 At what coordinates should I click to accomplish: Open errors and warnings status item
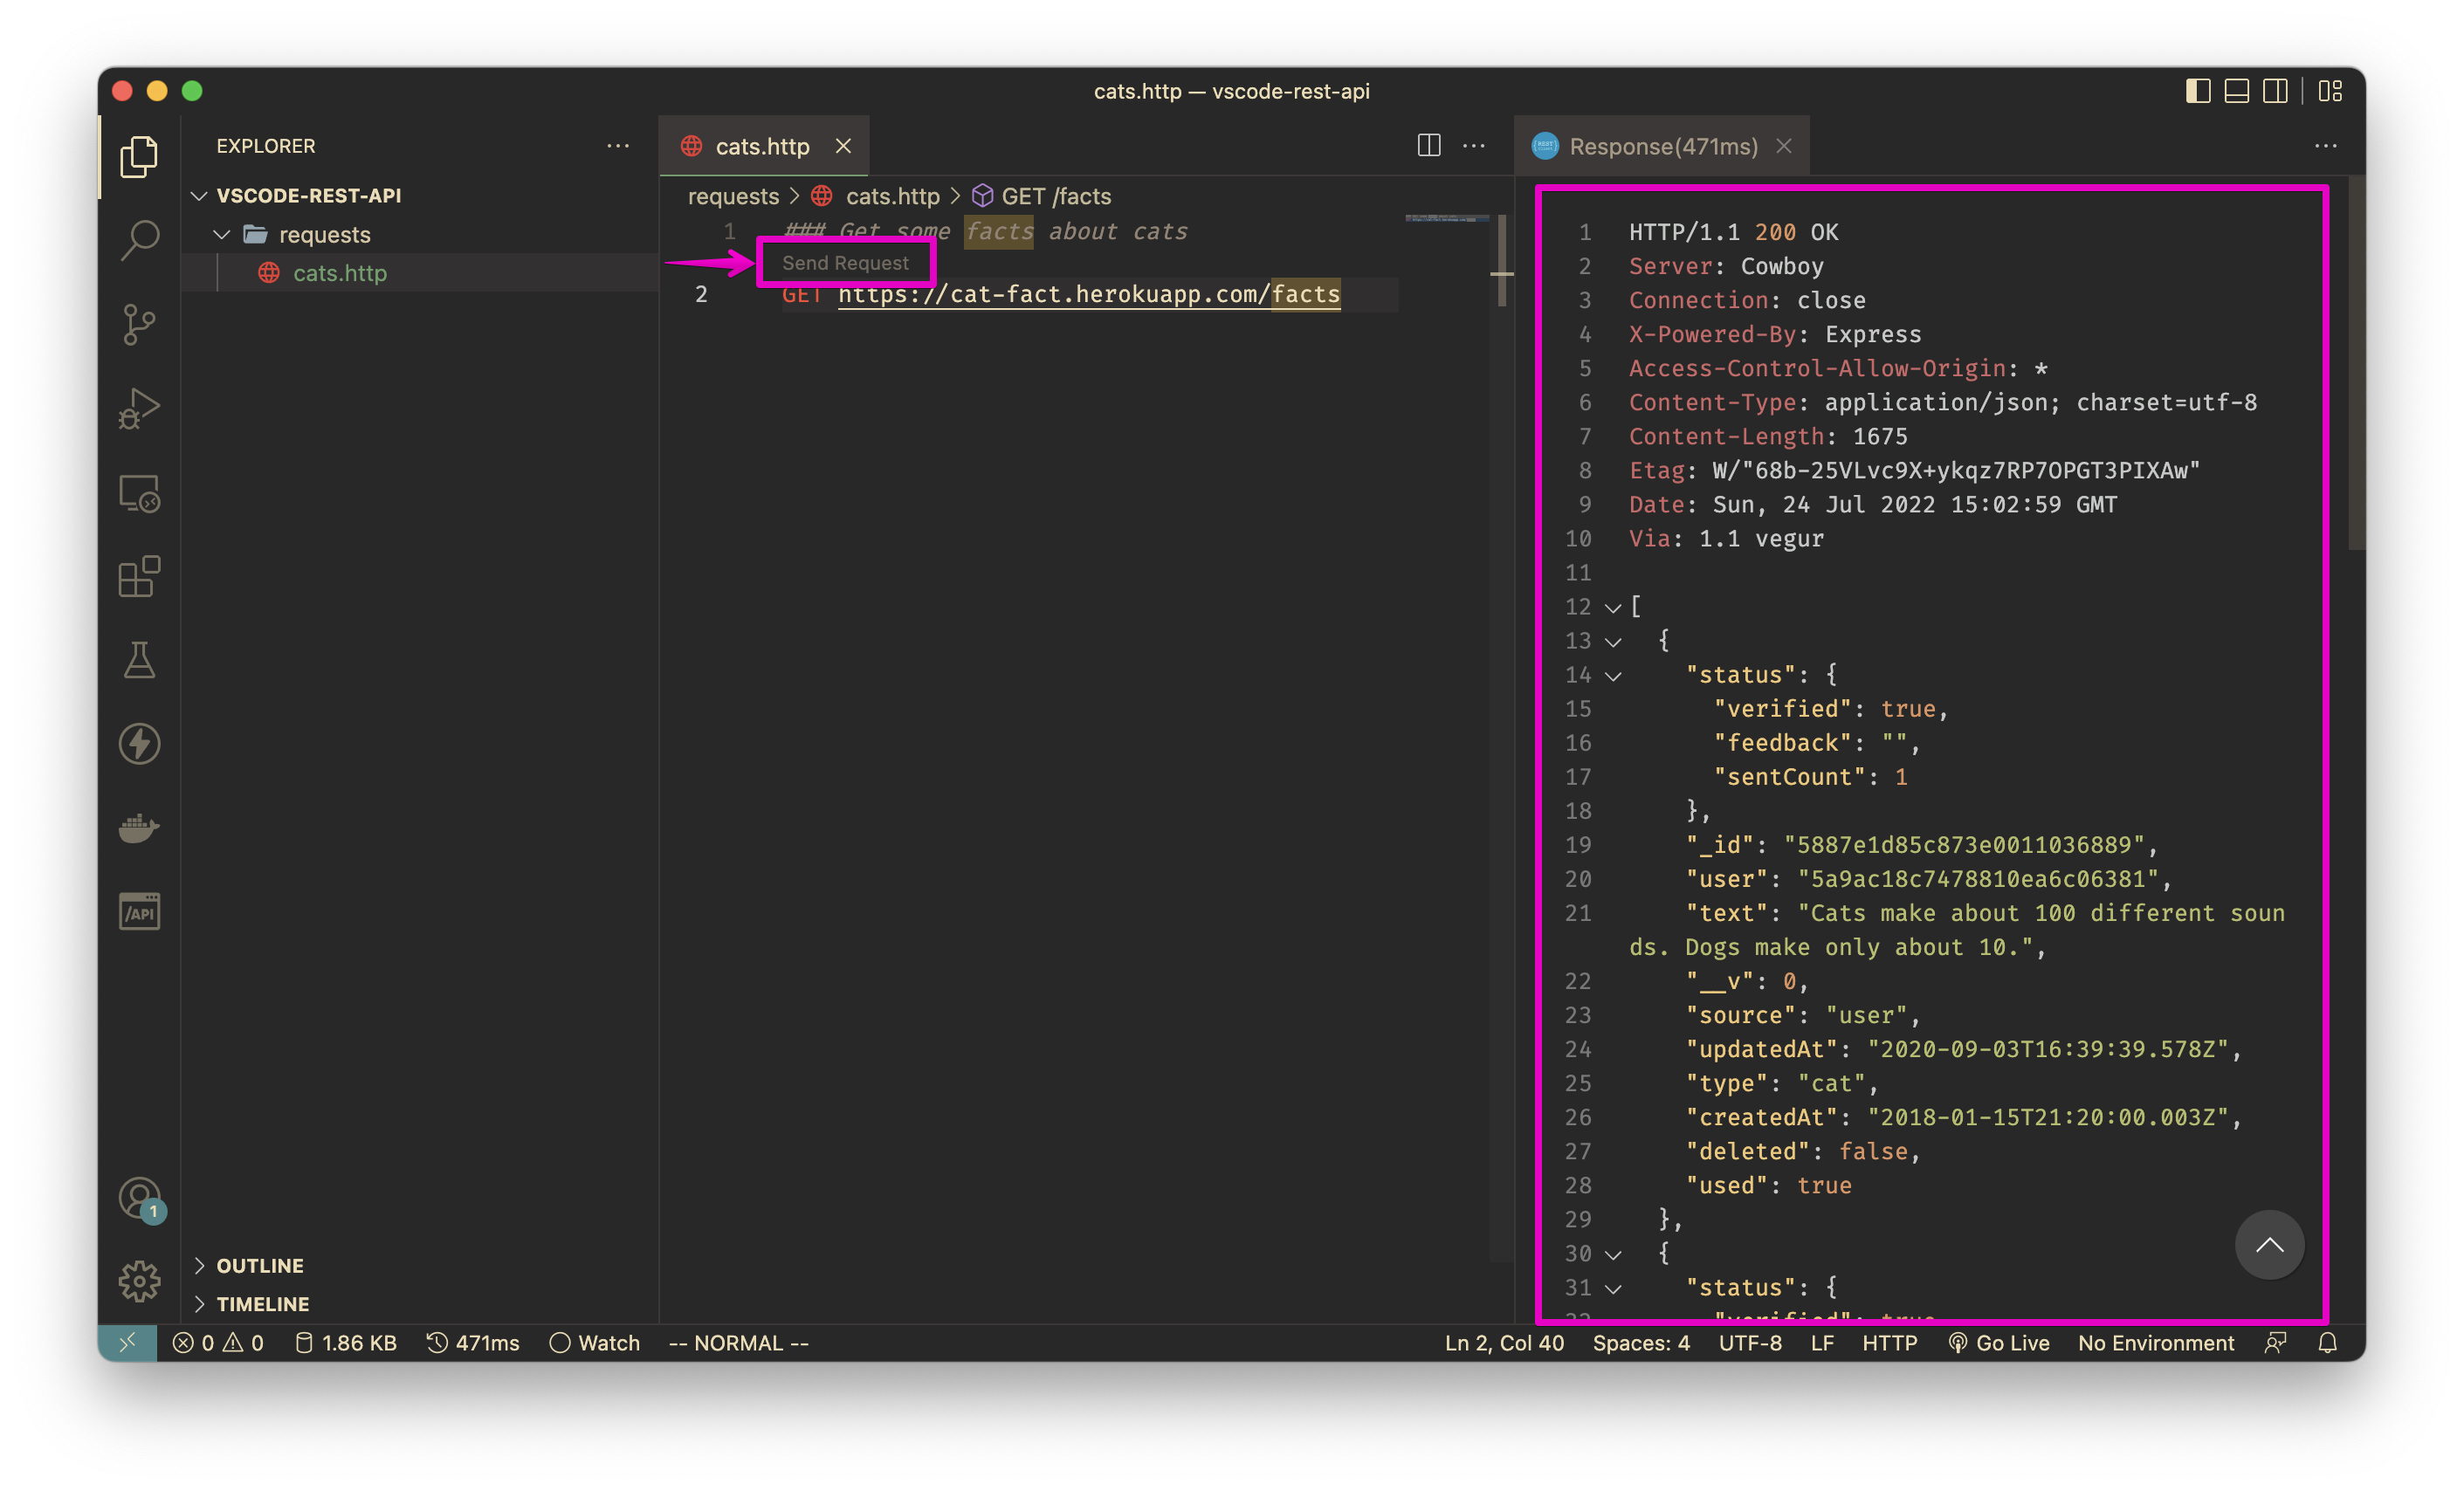pos(218,1342)
